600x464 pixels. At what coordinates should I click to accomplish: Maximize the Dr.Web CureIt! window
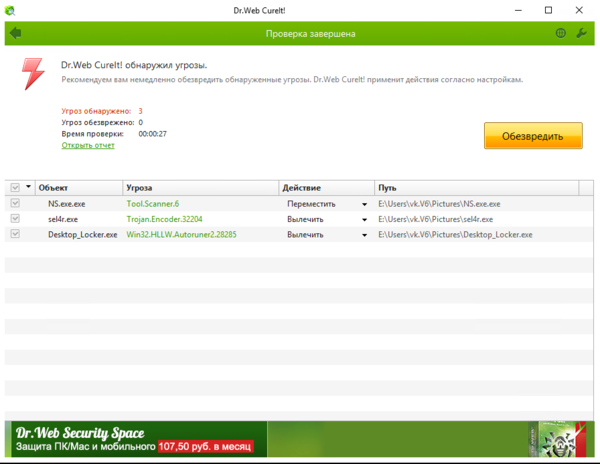tap(548, 10)
